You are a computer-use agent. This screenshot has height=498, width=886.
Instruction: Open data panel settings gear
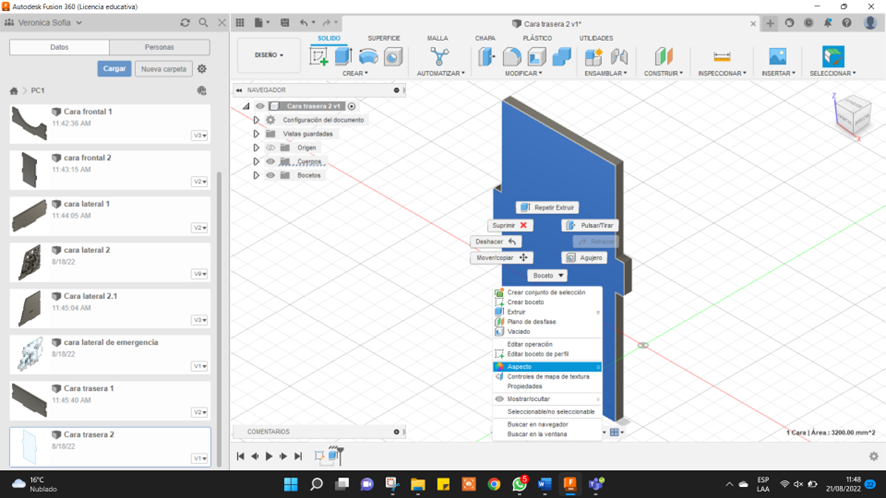202,69
